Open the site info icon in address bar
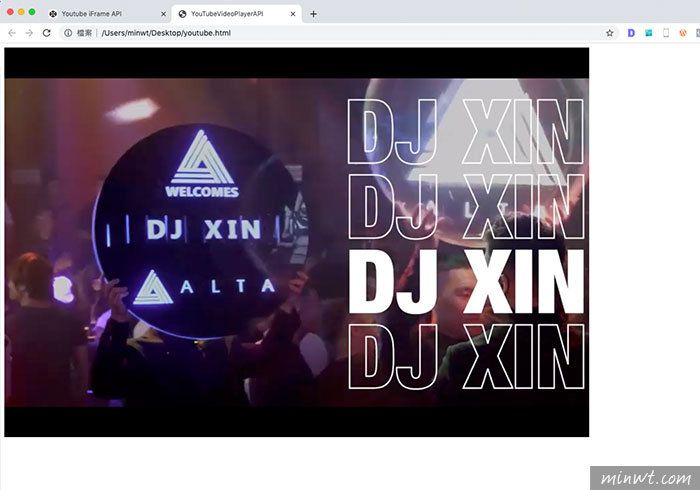This screenshot has width=700, height=490. pyautogui.click(x=68, y=33)
